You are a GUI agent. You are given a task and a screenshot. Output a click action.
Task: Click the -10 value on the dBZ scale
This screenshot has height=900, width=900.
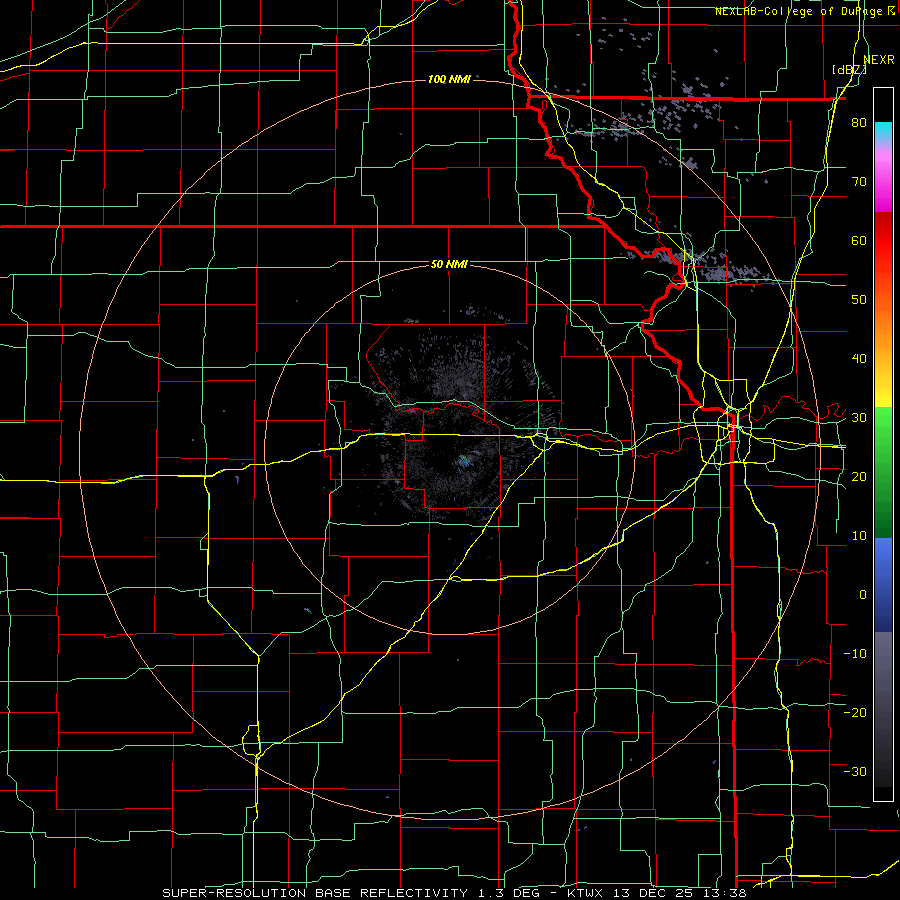(855, 653)
